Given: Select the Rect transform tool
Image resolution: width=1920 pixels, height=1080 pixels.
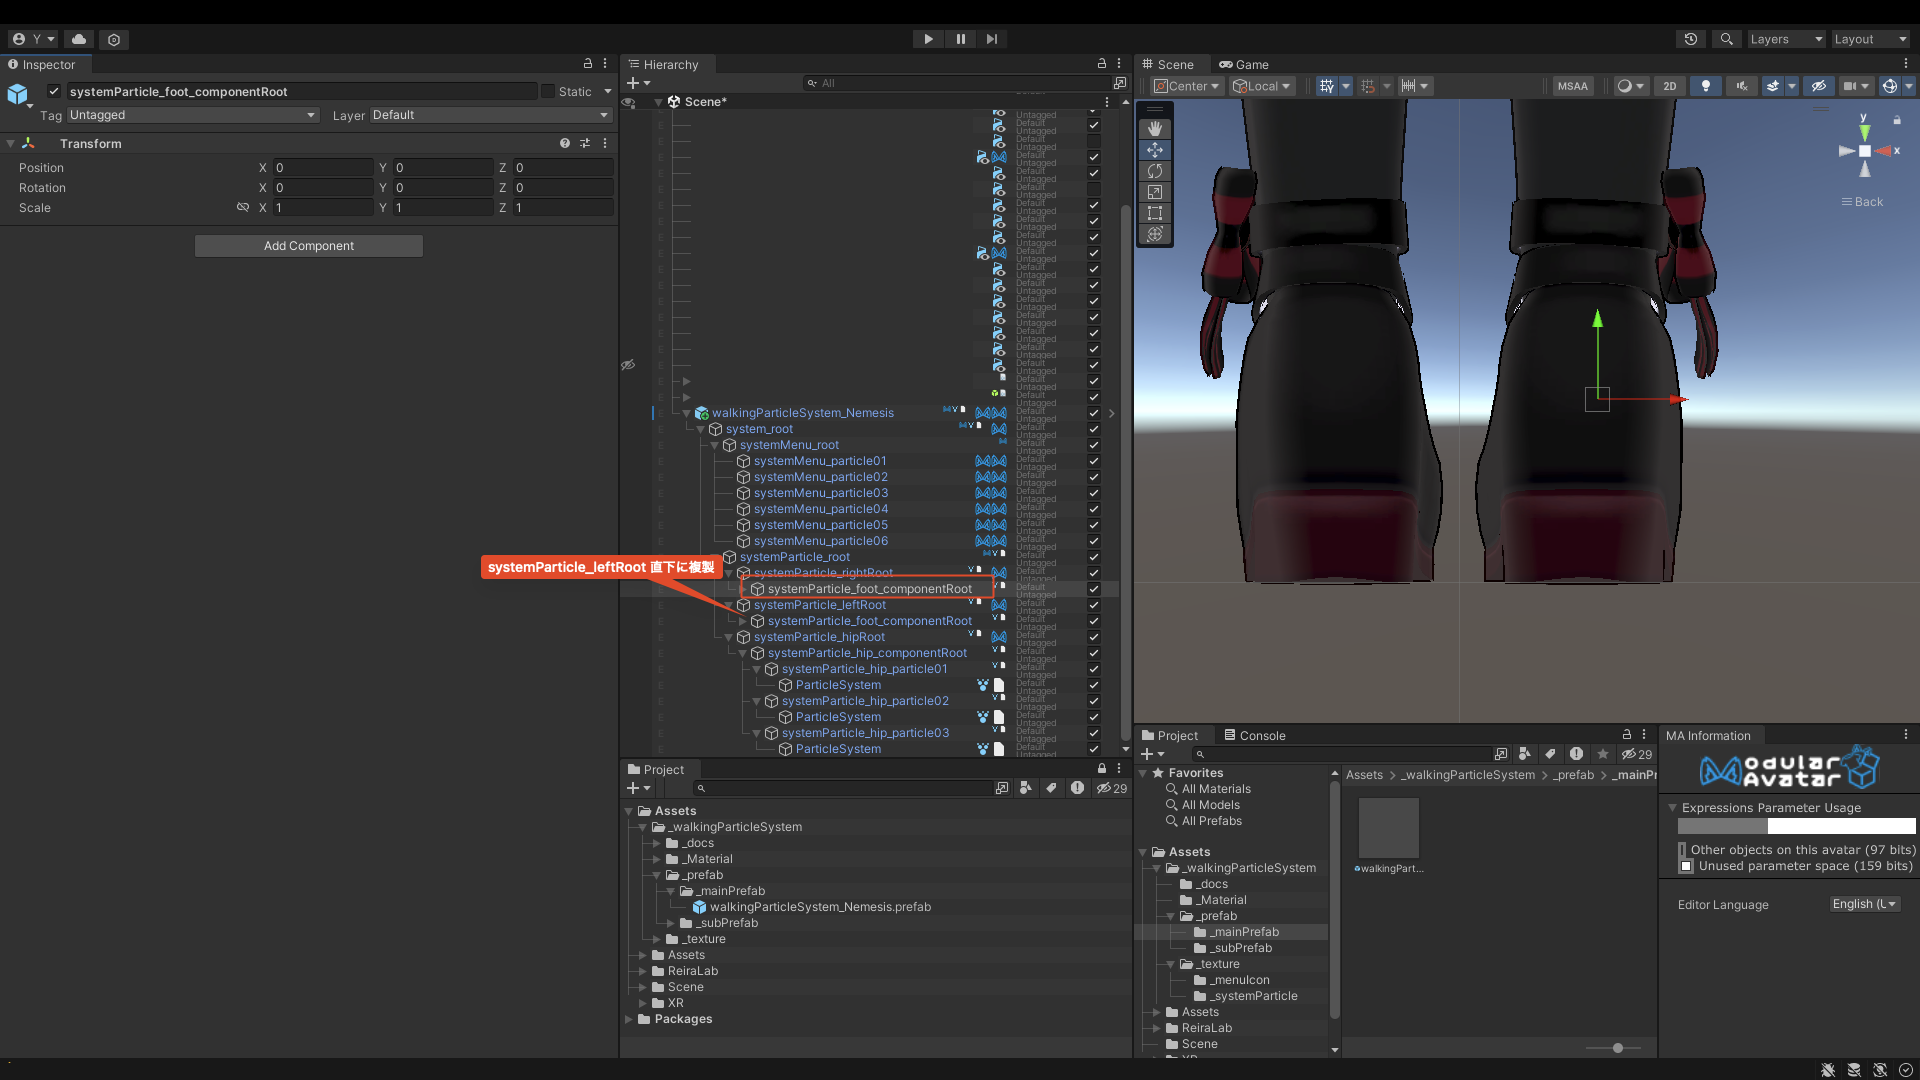Looking at the screenshot, I should (1155, 213).
